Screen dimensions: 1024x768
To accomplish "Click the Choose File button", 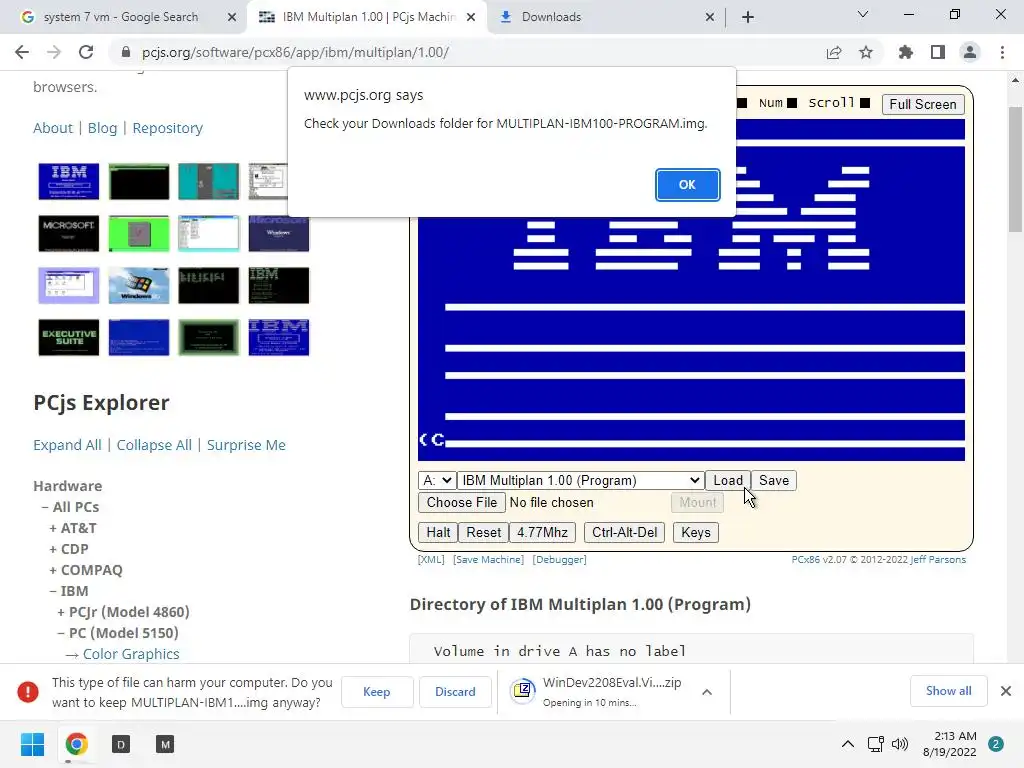I will click(462, 502).
